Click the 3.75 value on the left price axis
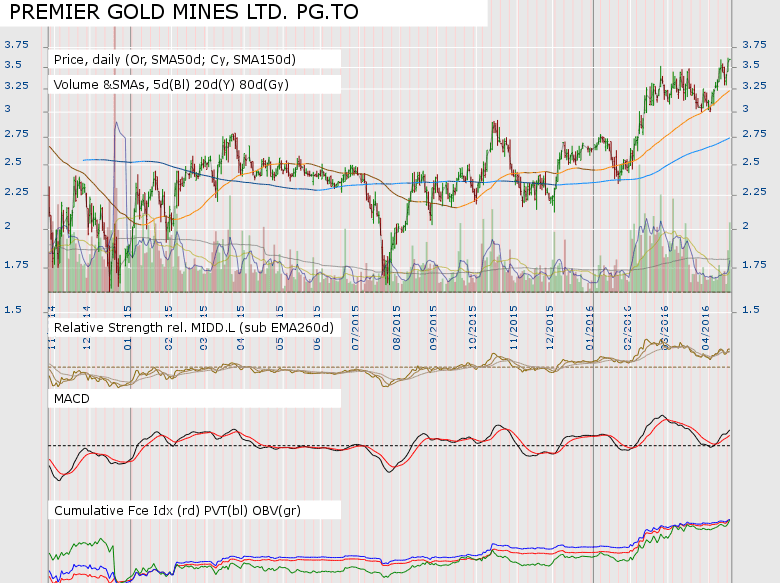The height and width of the screenshot is (583, 780). click(x=16, y=45)
